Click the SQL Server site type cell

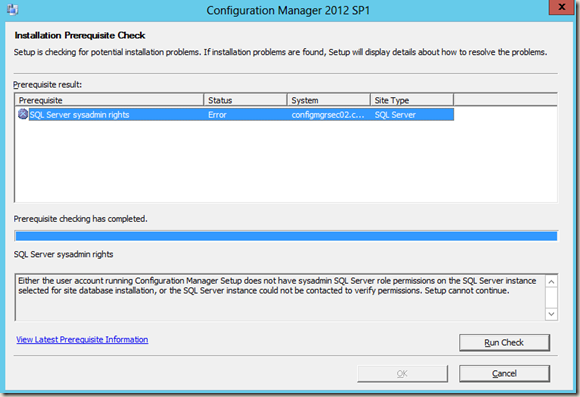395,115
